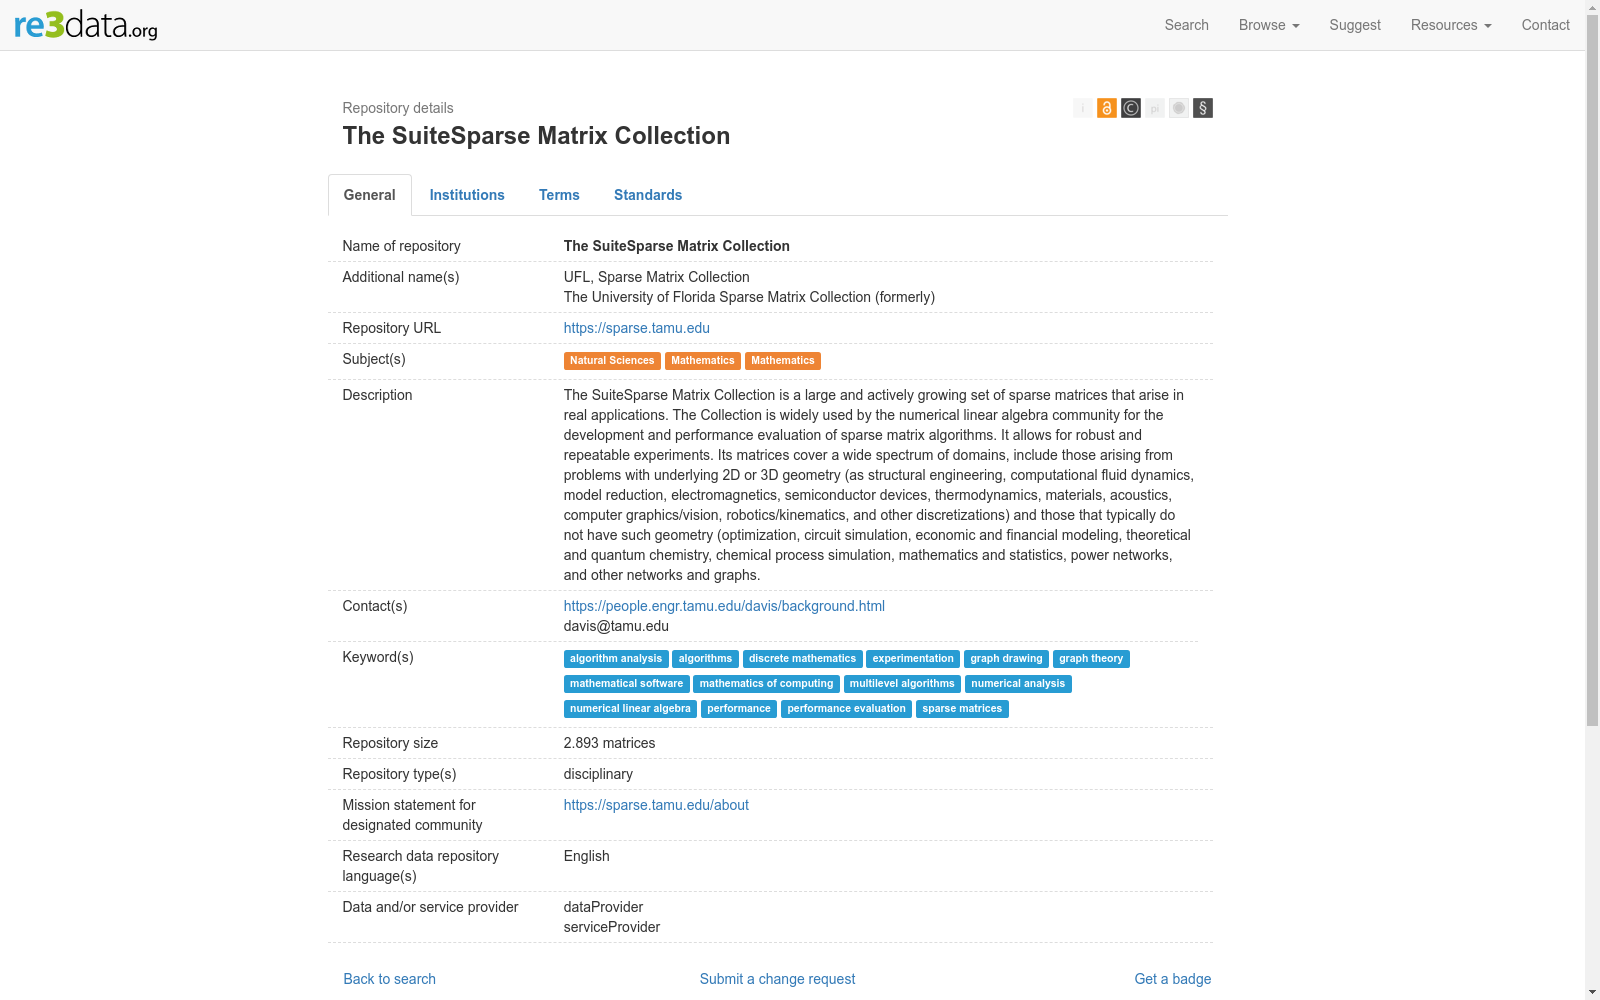
Task: Switch to the Terms tab
Action: 559,195
